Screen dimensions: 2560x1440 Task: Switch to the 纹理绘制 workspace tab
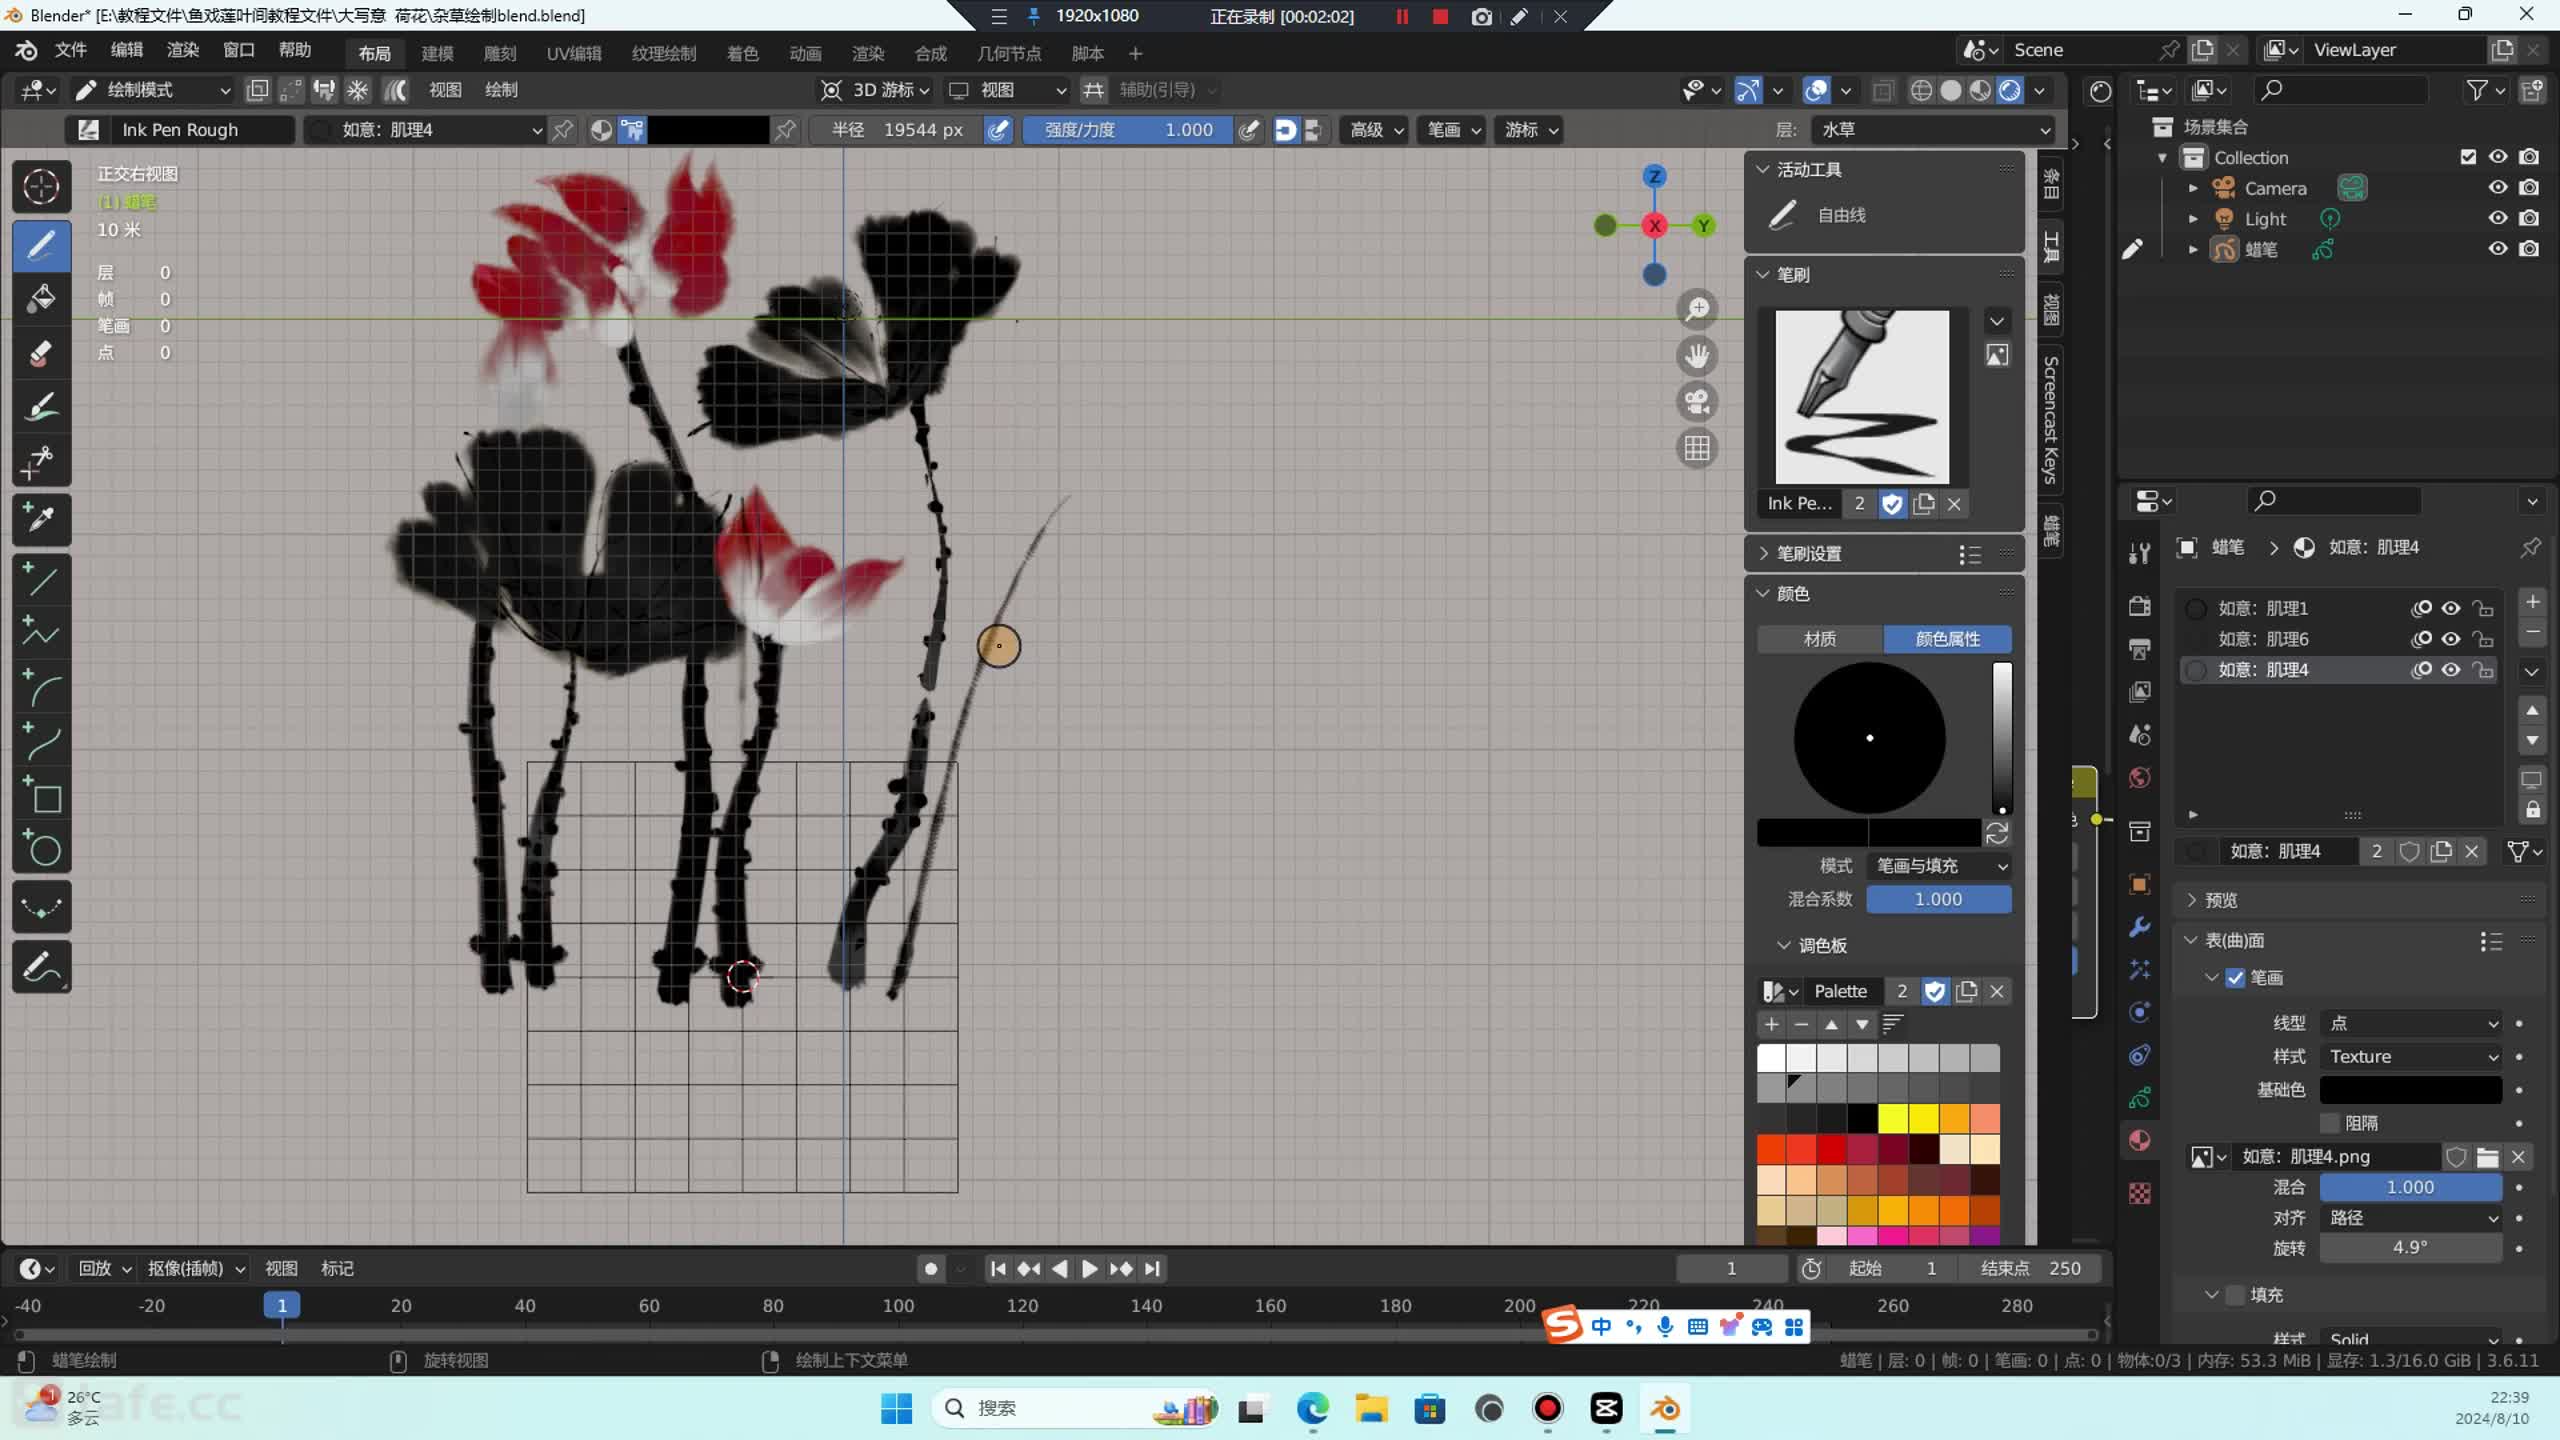pos(664,53)
